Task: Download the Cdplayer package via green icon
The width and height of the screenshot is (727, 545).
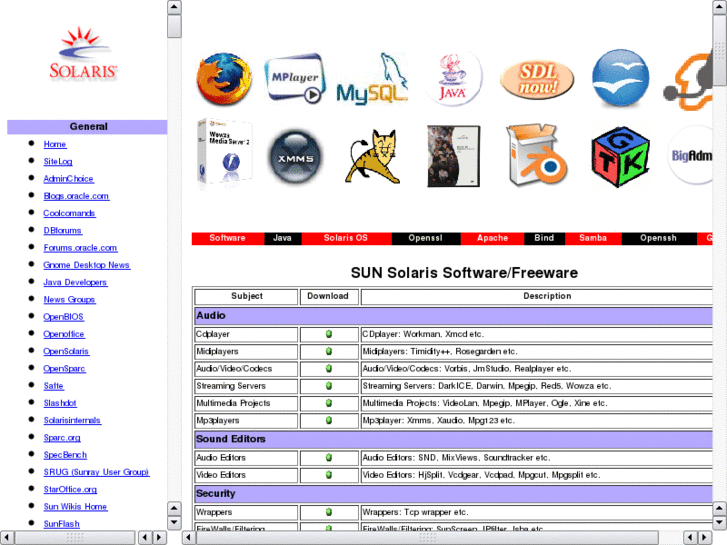Action: (x=329, y=334)
